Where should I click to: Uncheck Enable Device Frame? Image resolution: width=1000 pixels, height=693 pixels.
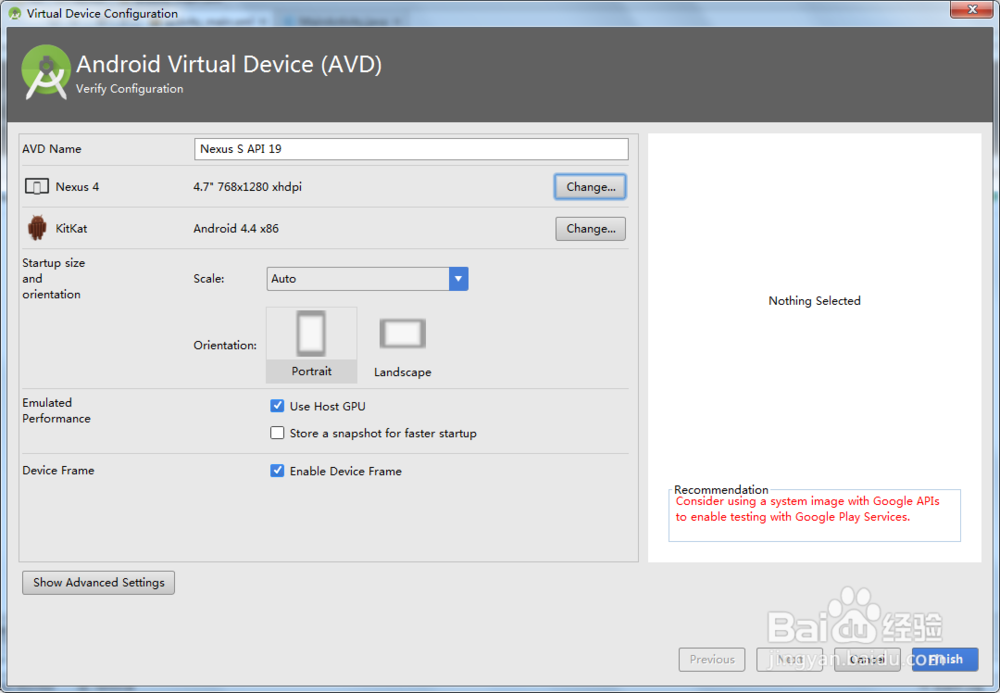[x=277, y=470]
